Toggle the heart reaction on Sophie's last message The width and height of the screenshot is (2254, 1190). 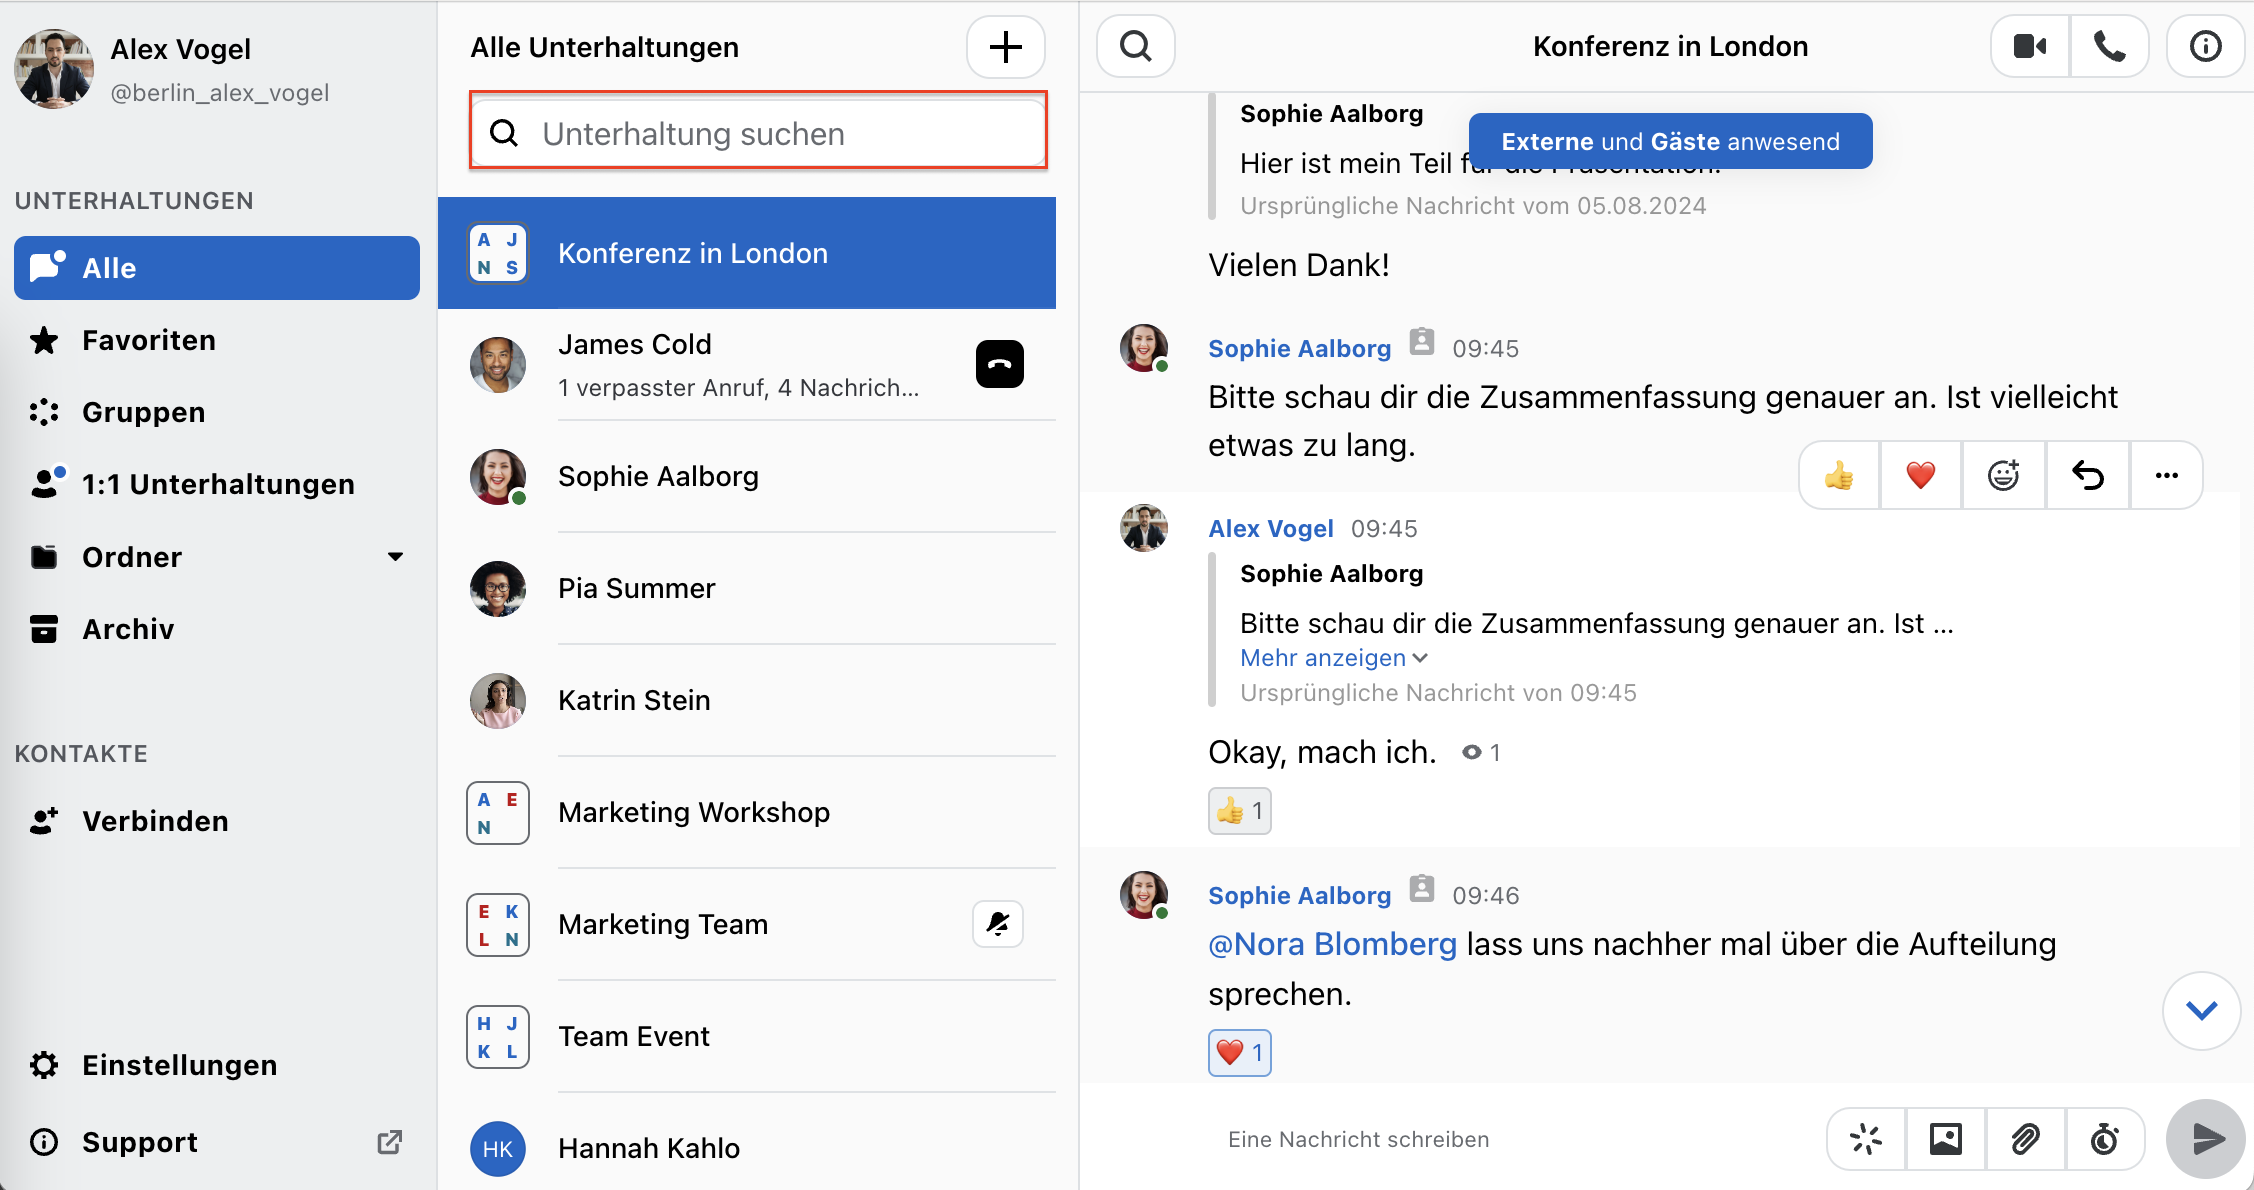[1239, 1053]
